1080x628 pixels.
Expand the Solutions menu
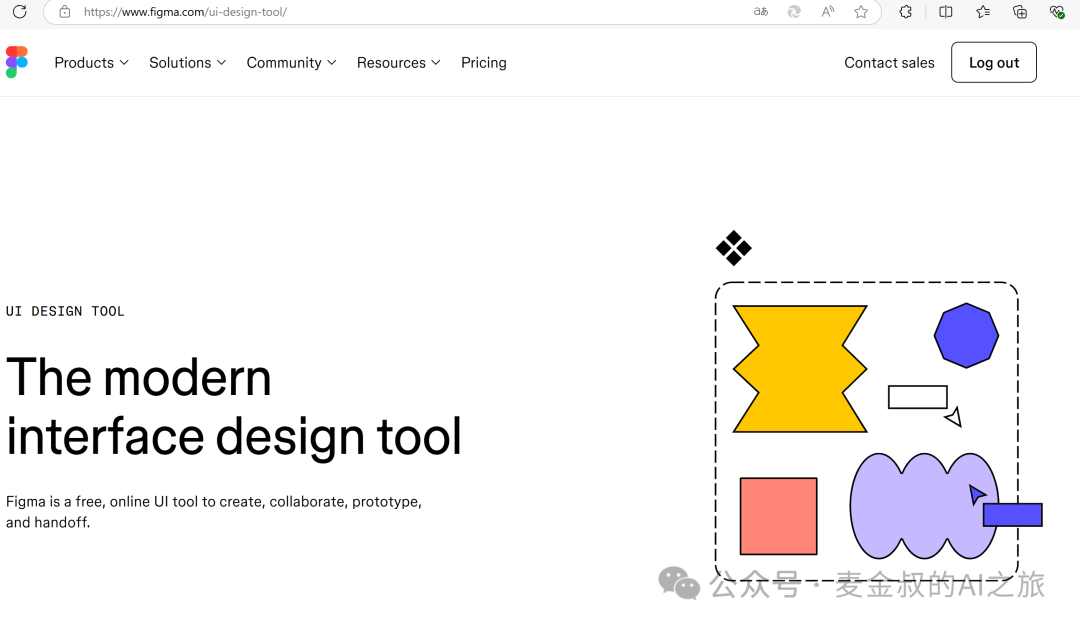pos(187,63)
